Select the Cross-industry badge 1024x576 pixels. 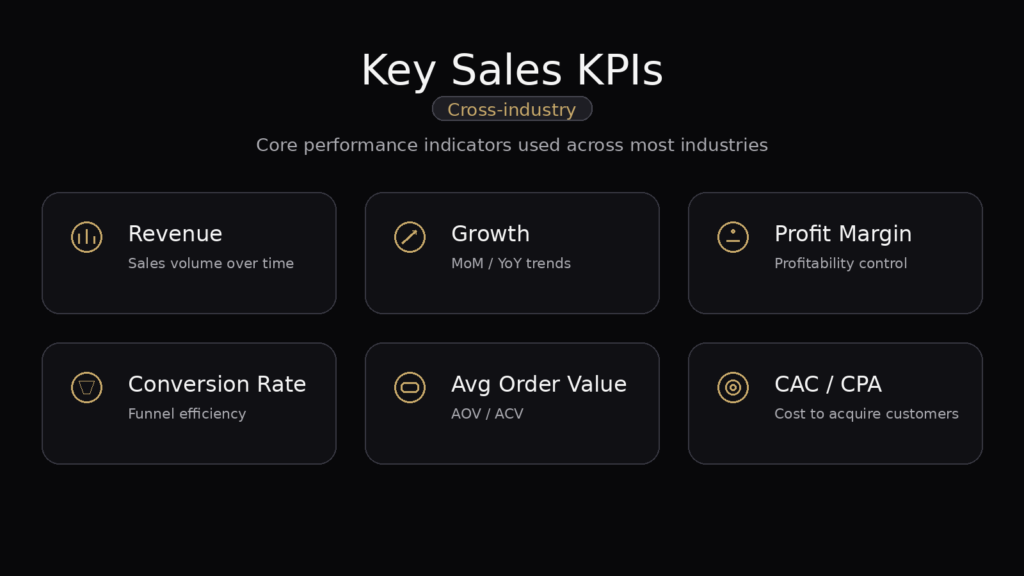(512, 109)
